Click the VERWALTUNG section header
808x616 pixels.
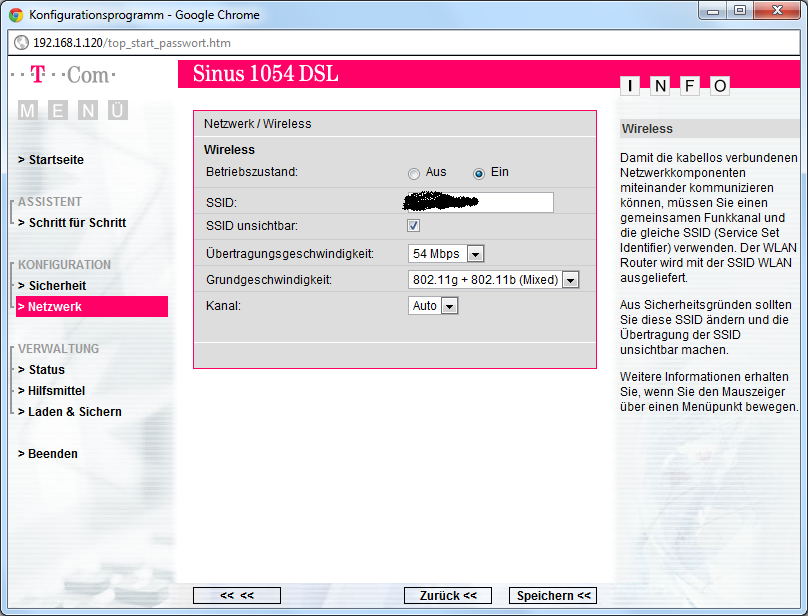58,348
